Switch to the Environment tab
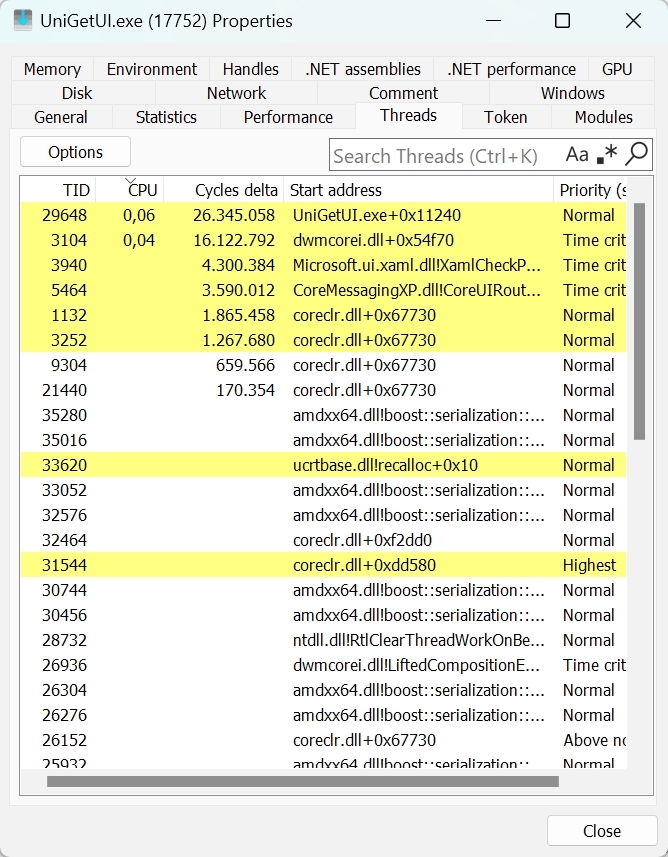The image size is (668, 857). (152, 69)
